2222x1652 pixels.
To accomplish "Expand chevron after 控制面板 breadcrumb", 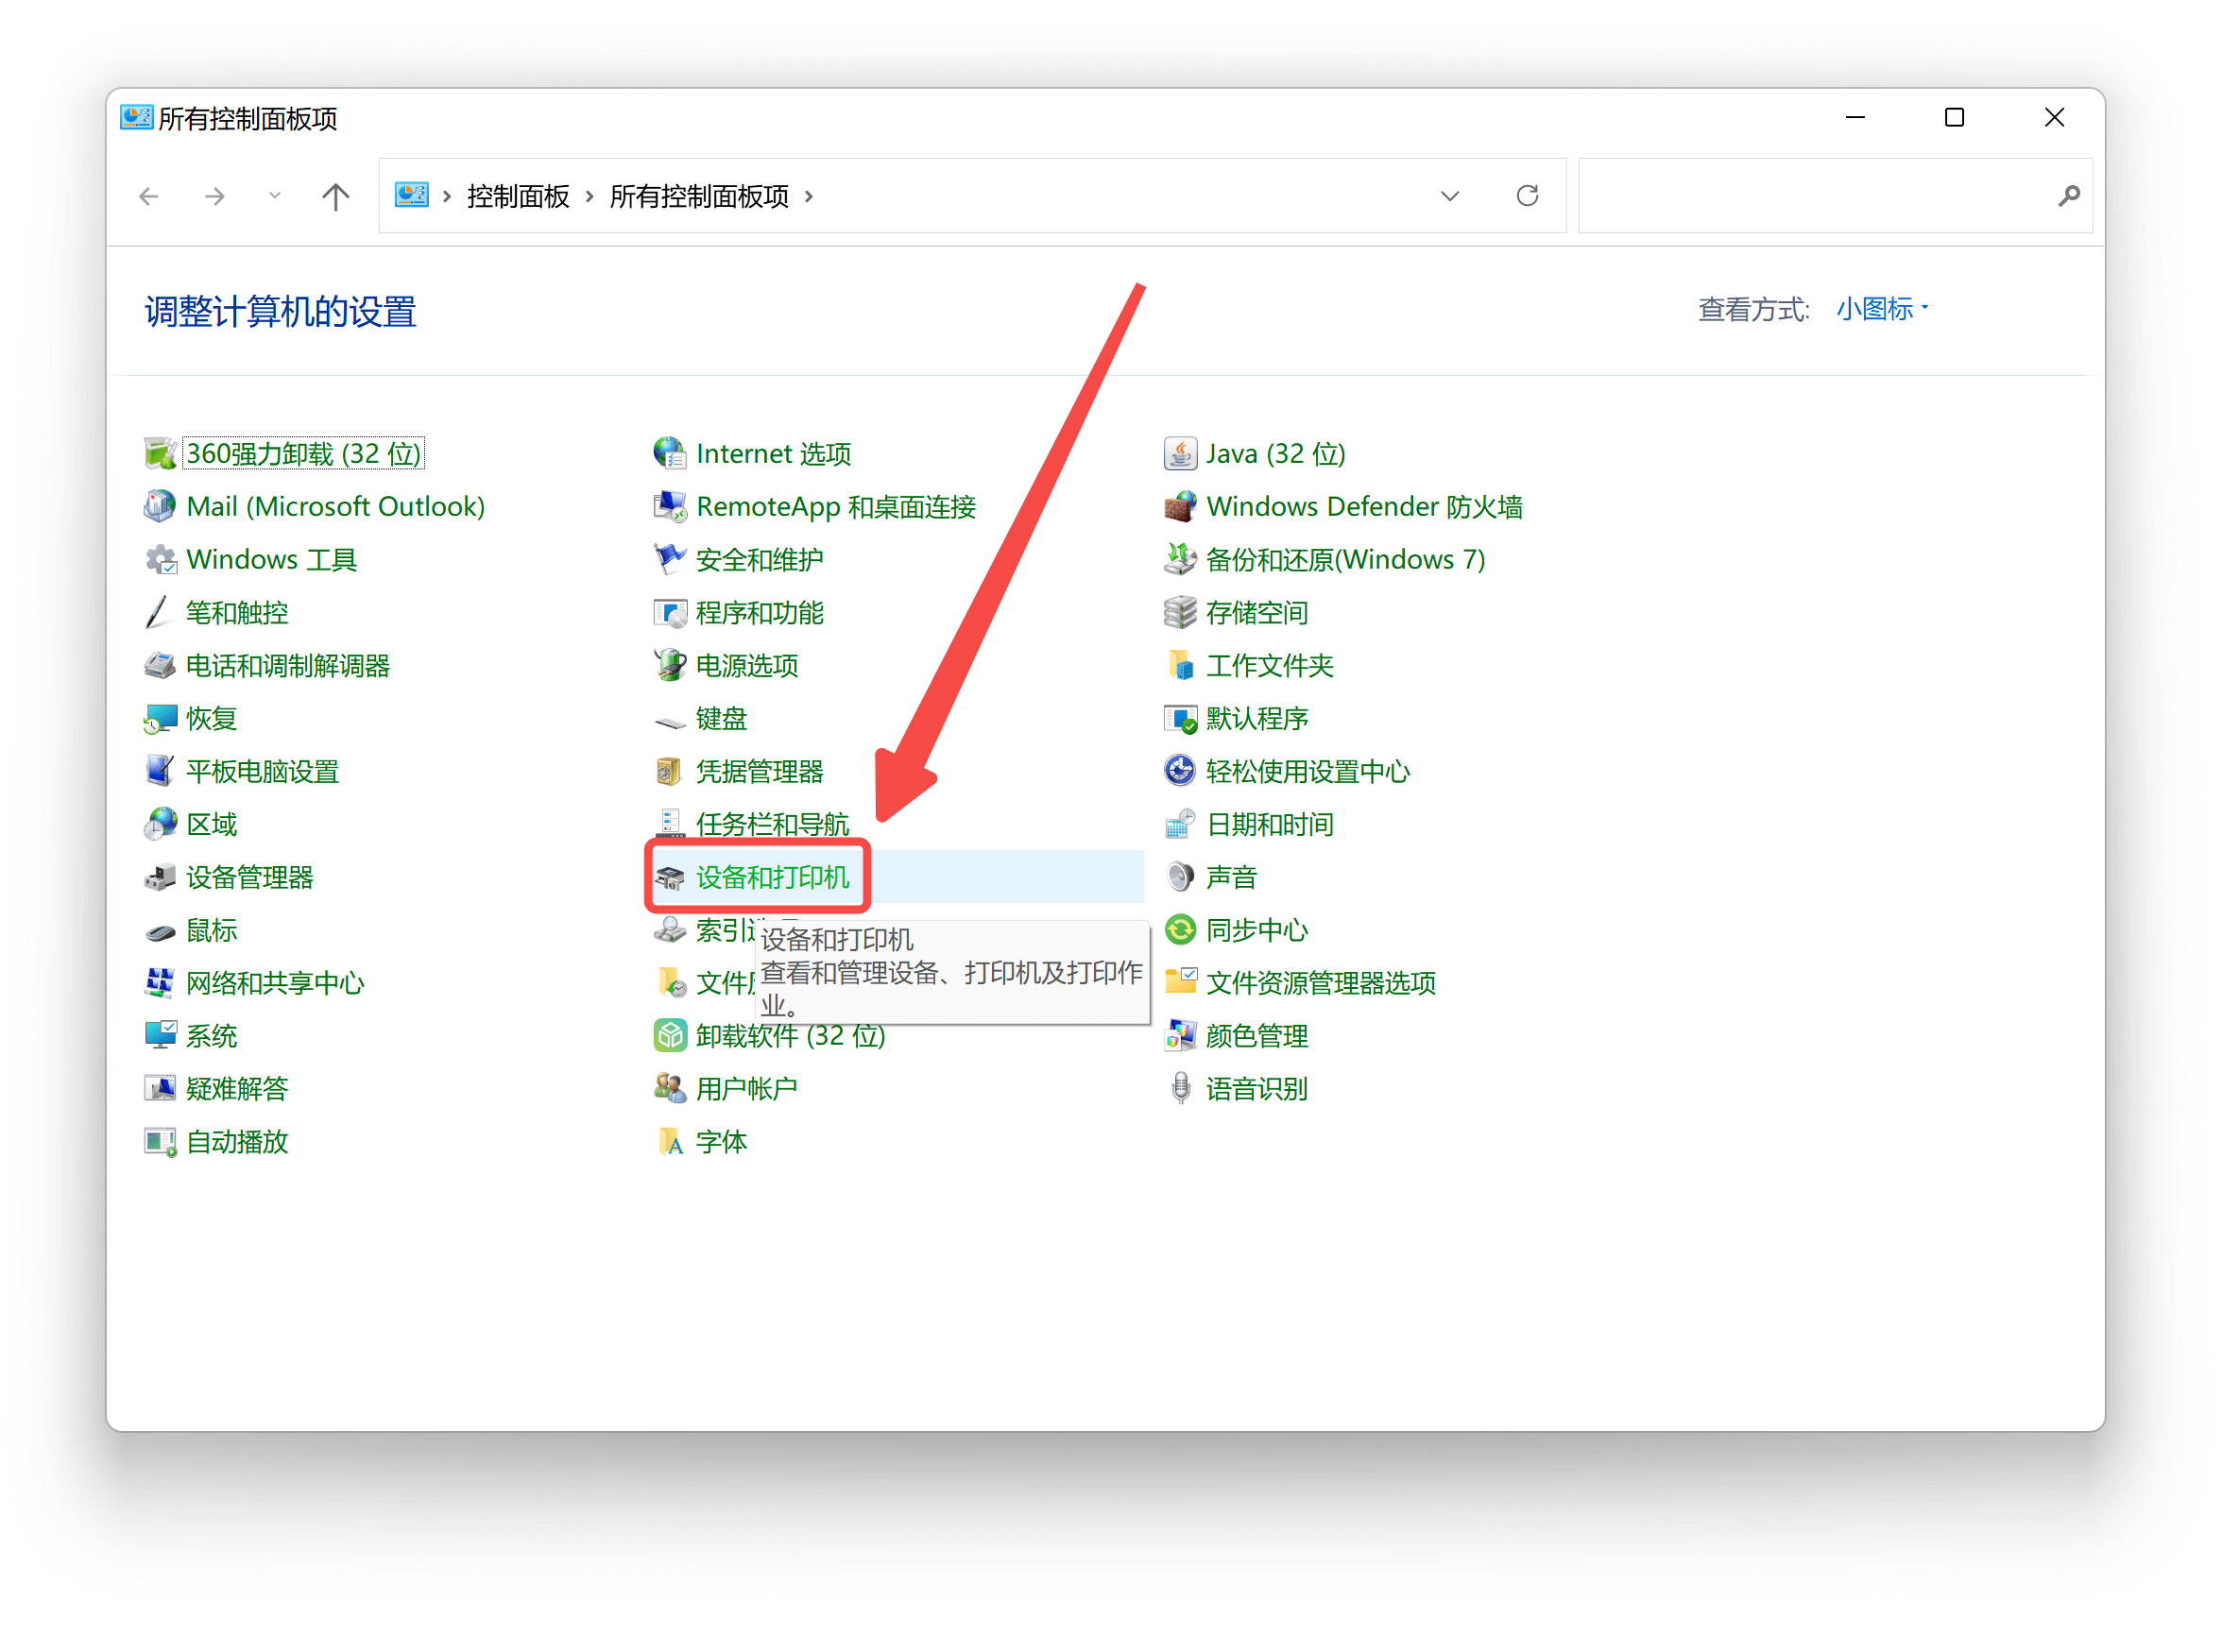I will click(590, 196).
